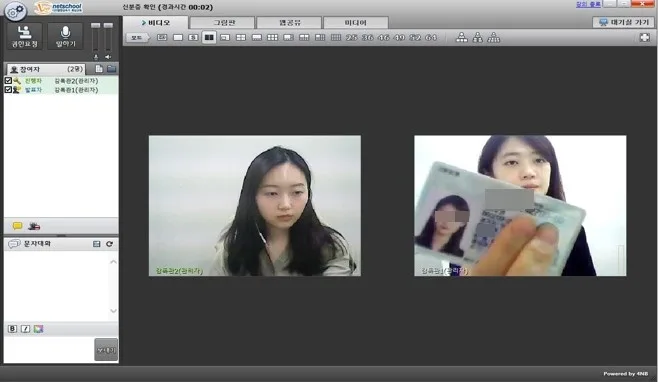Click the 보내기 send button
Screen dimensions: 658x382
(106, 349)
